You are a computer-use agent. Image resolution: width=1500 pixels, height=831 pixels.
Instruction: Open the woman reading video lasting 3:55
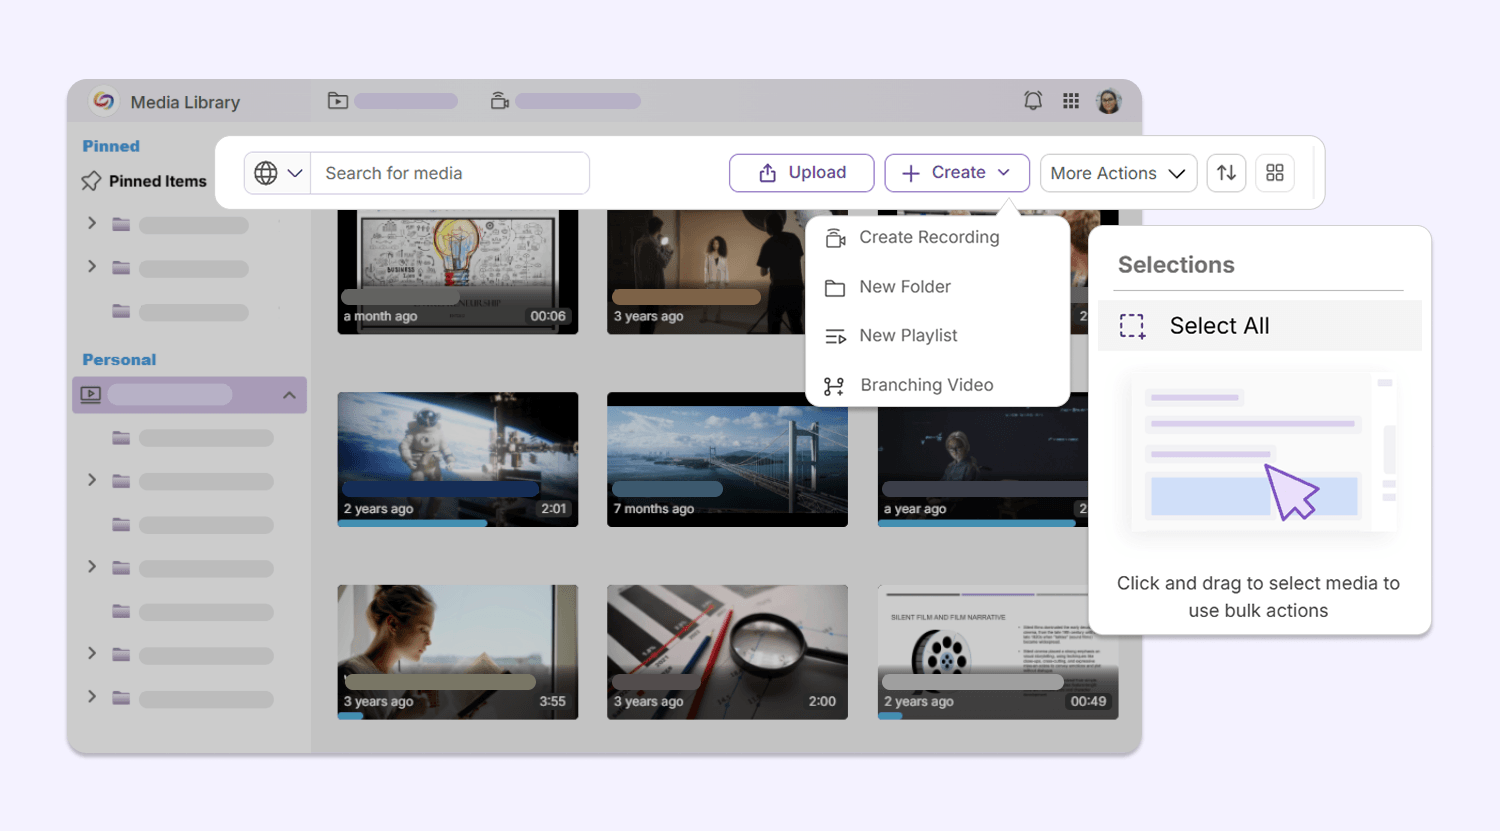coord(458,652)
